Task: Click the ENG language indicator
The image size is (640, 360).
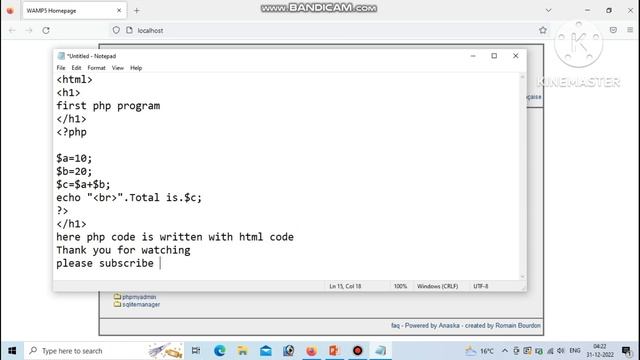Action: [x=575, y=351]
